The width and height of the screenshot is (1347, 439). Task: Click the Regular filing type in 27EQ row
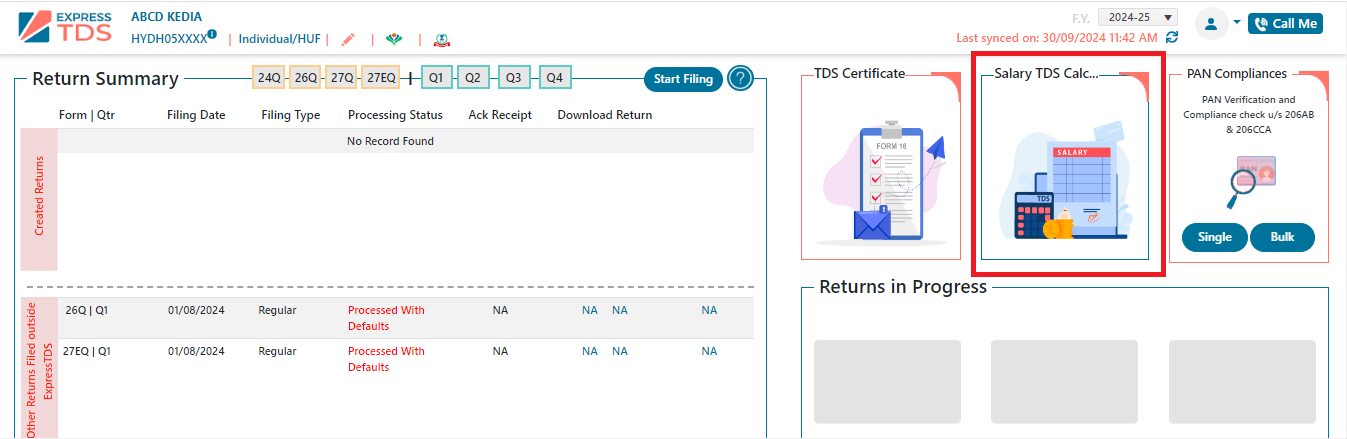tap(277, 351)
